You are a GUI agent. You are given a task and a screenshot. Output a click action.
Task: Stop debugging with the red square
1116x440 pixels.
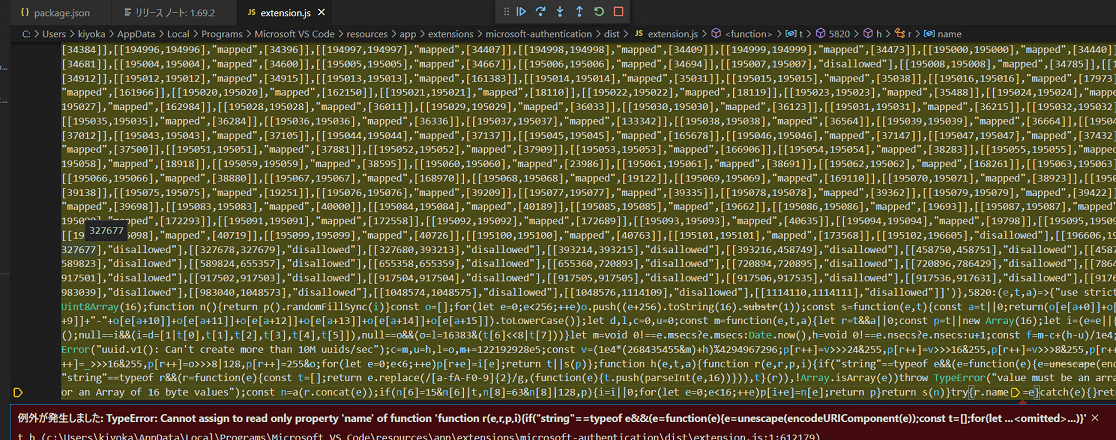618,11
